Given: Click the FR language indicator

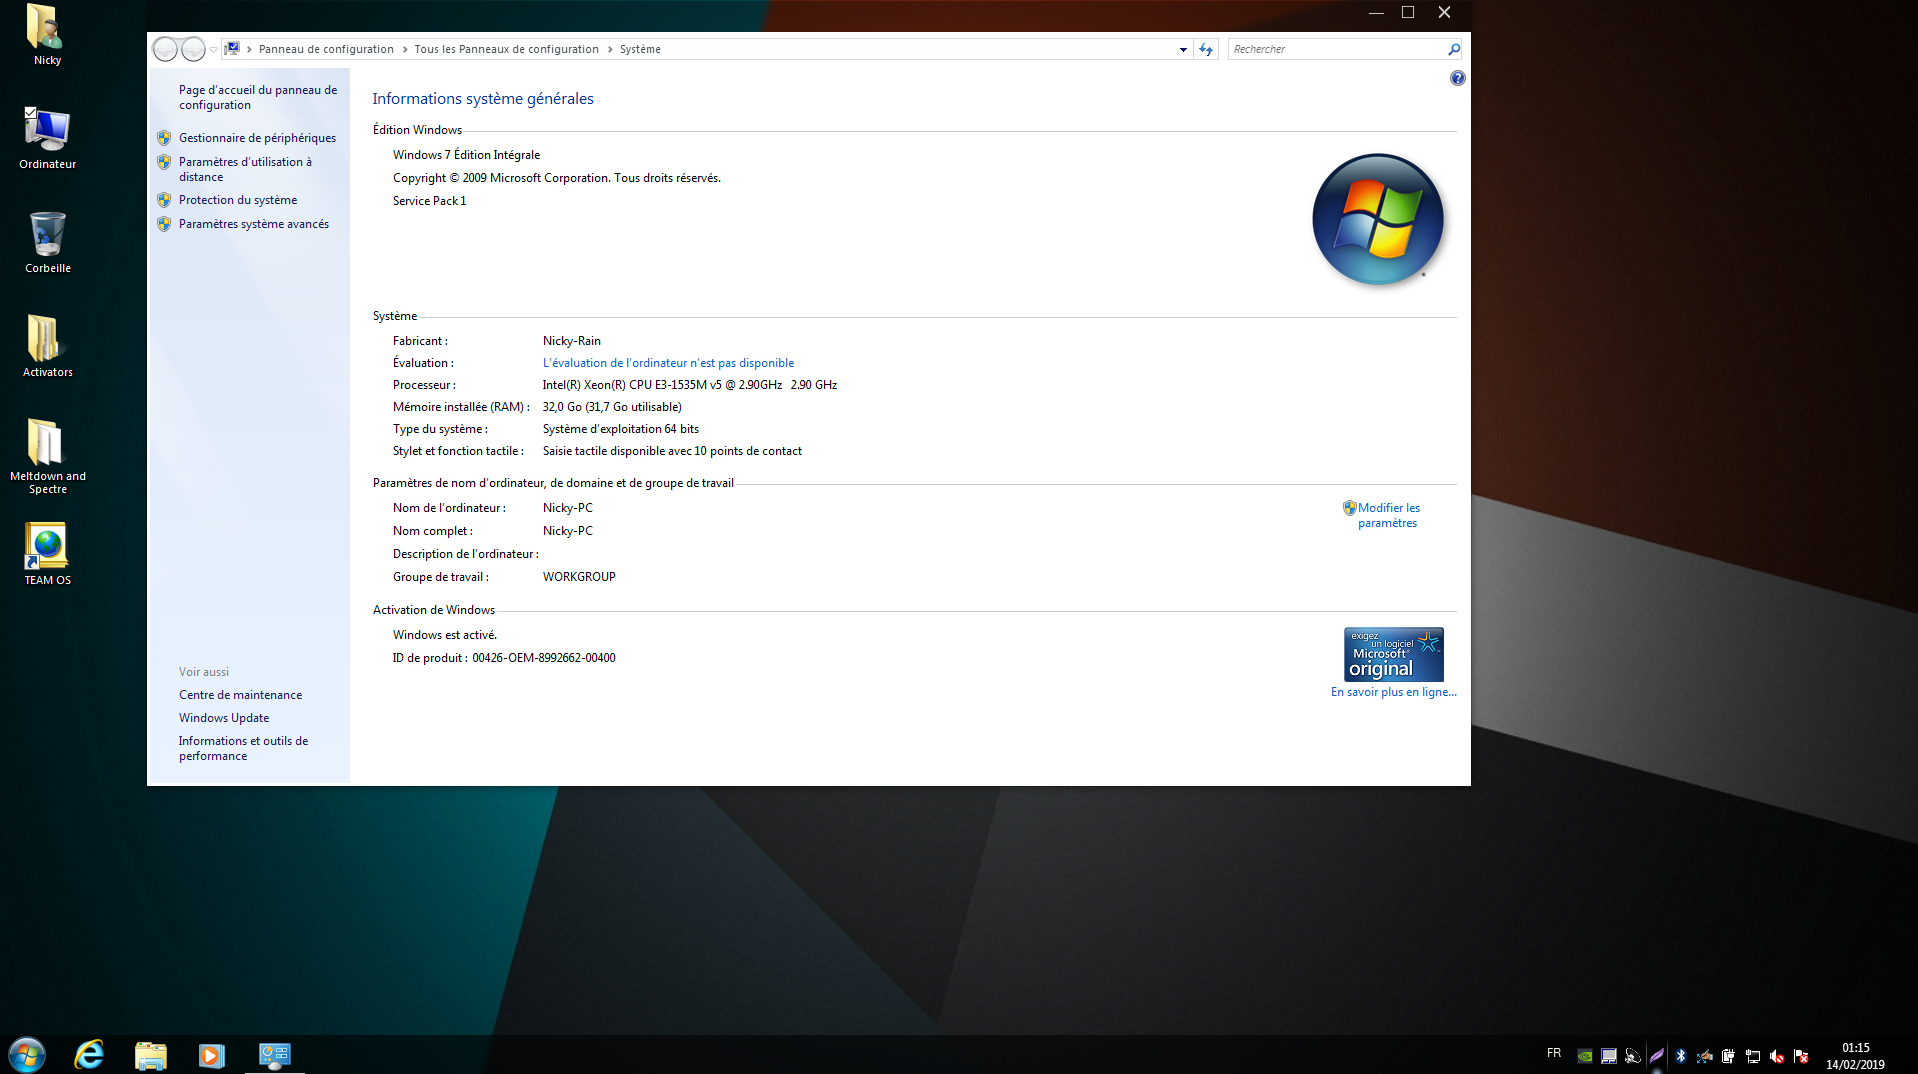Looking at the screenshot, I should (1554, 1053).
